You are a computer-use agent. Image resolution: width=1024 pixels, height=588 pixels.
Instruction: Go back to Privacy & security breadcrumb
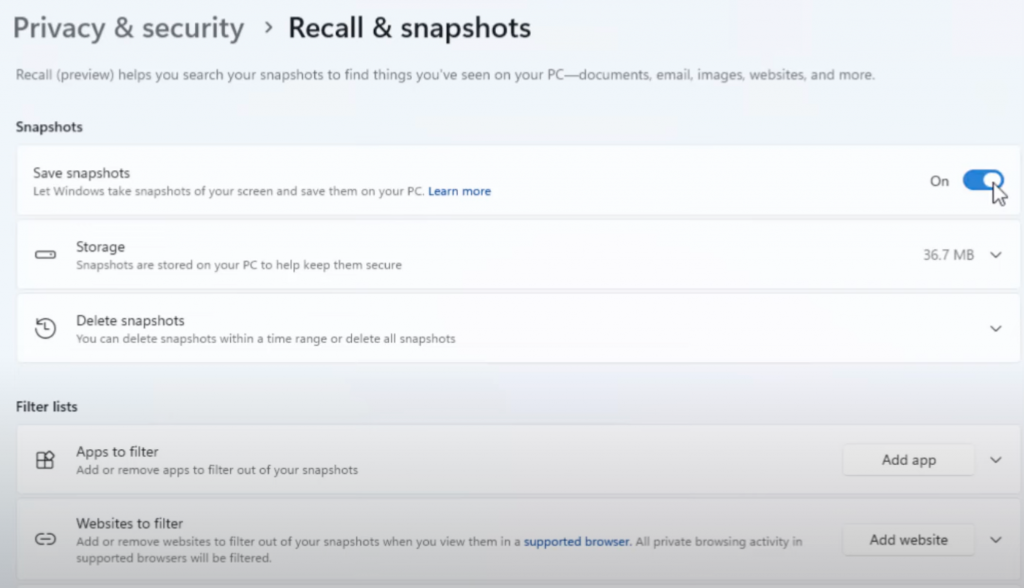[128, 28]
